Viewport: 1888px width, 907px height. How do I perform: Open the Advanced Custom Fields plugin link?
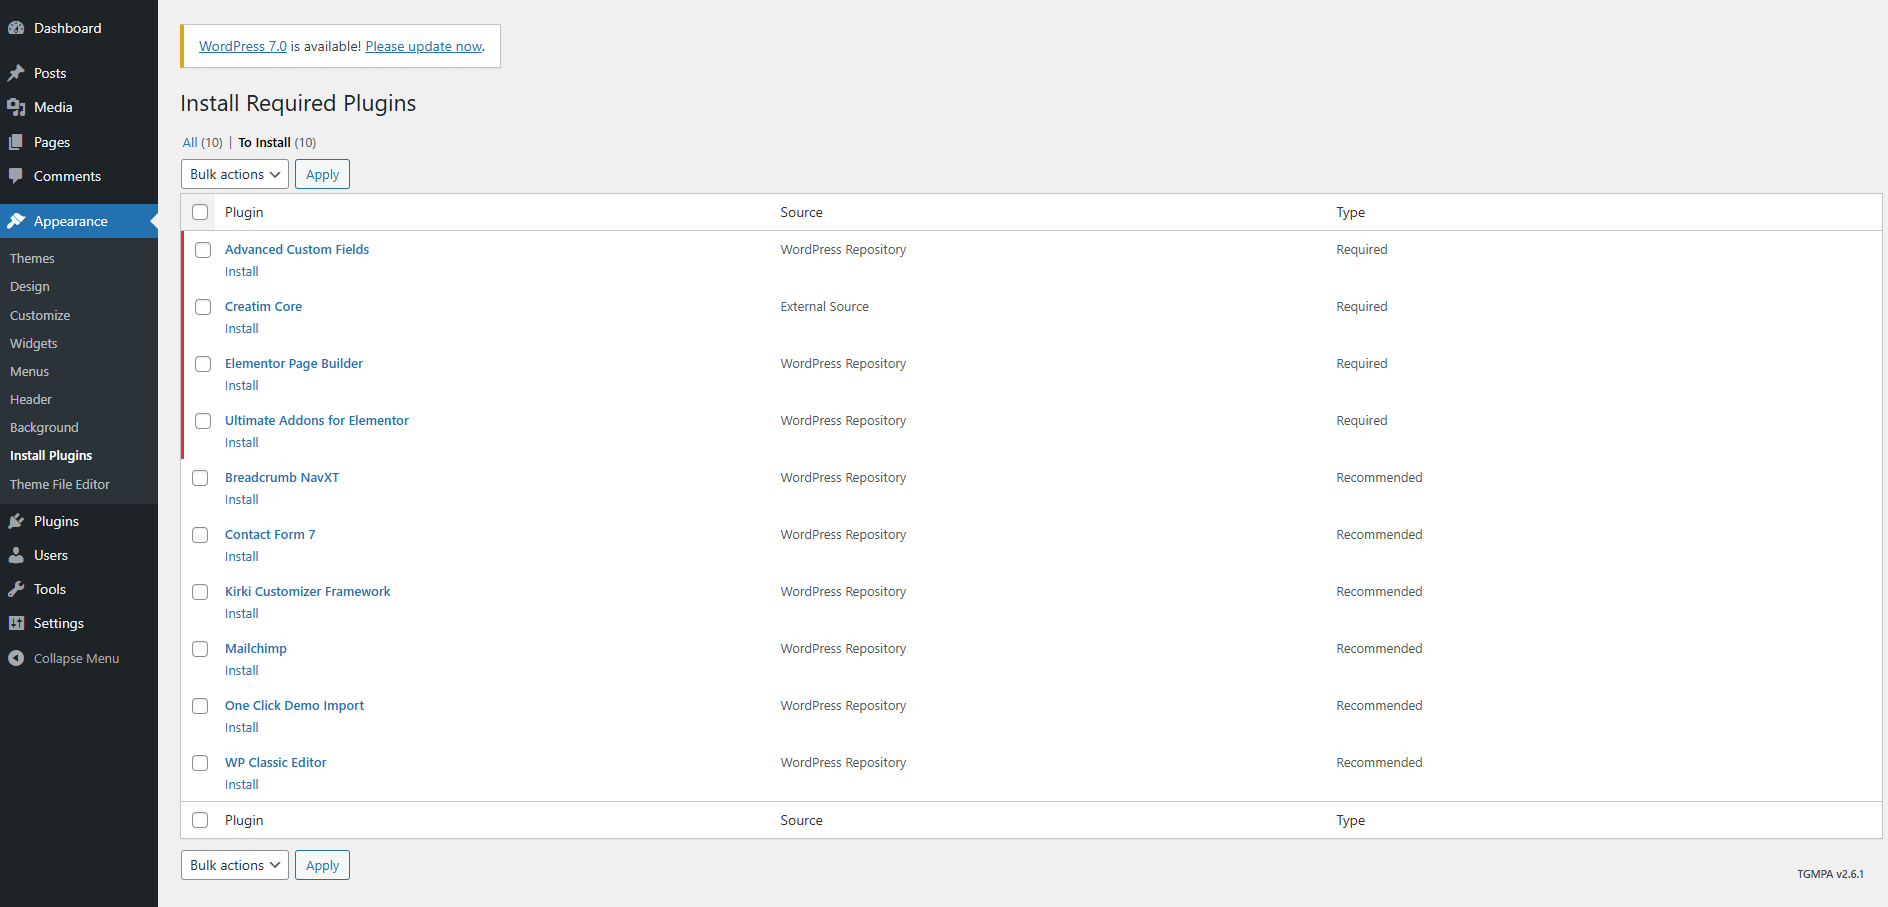tap(297, 249)
